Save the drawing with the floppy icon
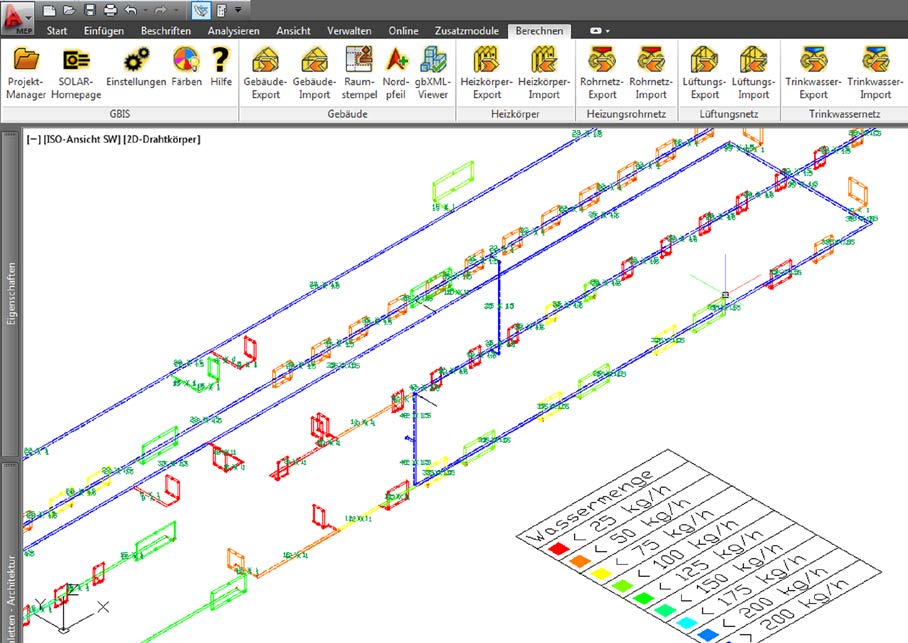The width and height of the screenshot is (908, 643). pos(90,10)
